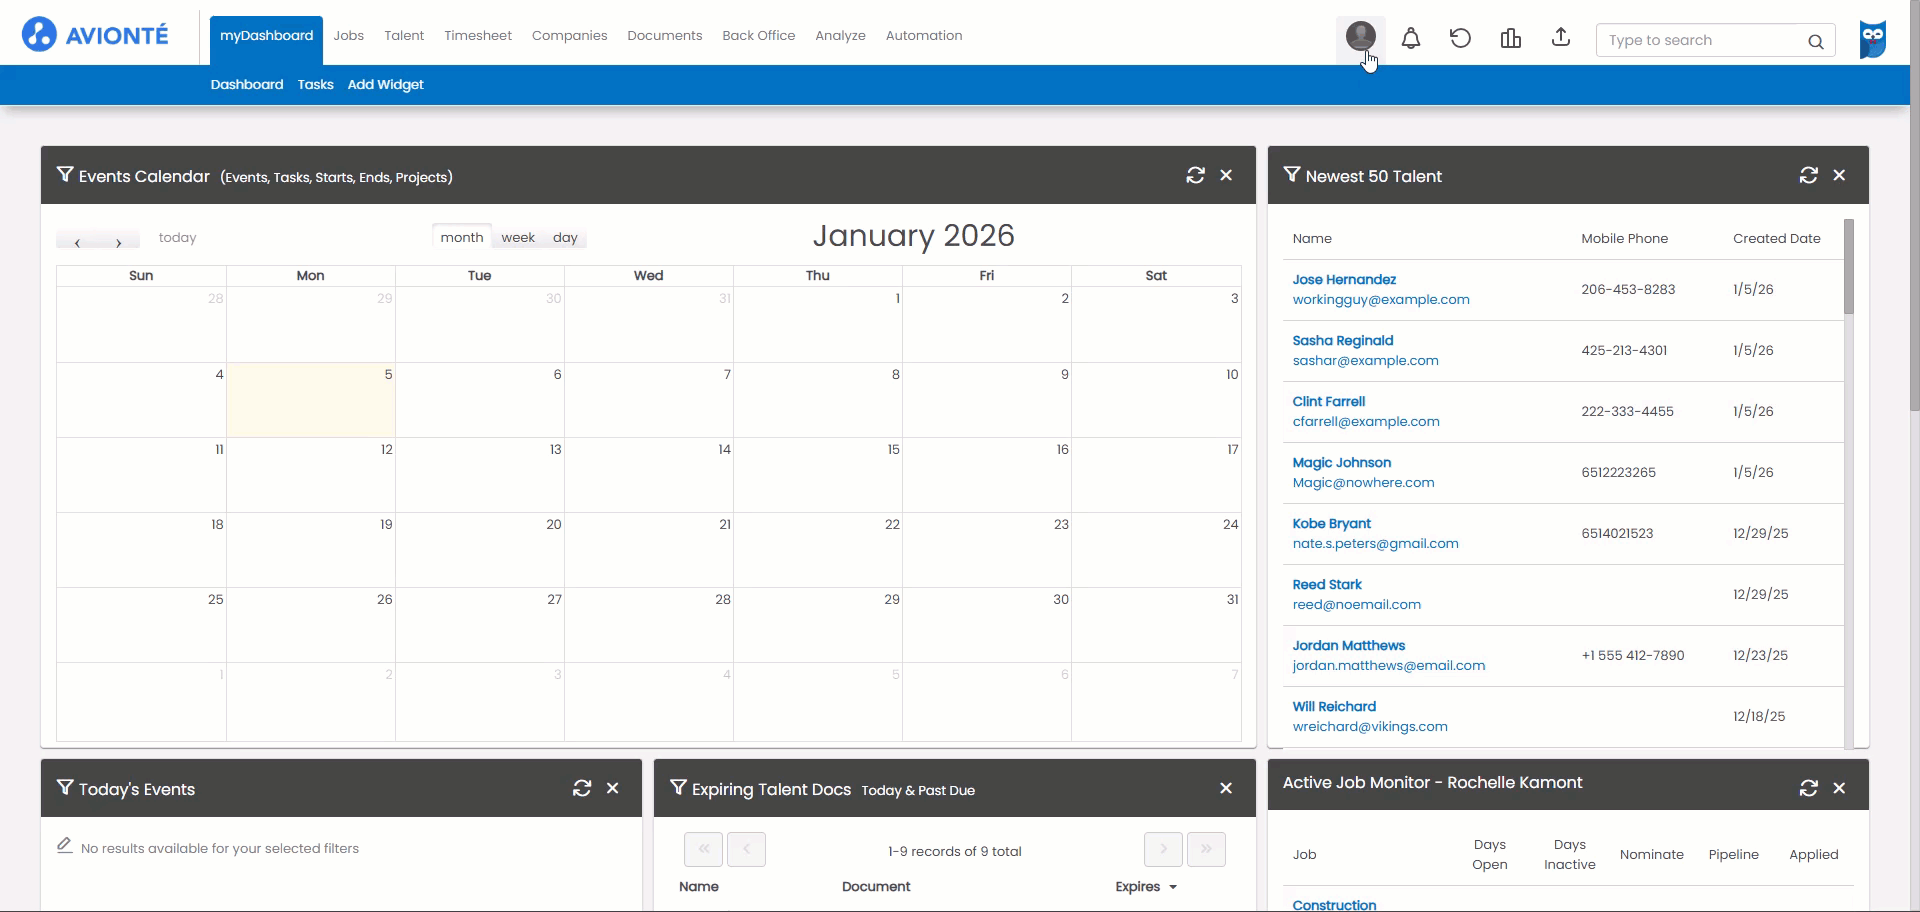Sort Expiring Docs by Document column
Image resolution: width=1920 pixels, height=912 pixels.
[876, 887]
